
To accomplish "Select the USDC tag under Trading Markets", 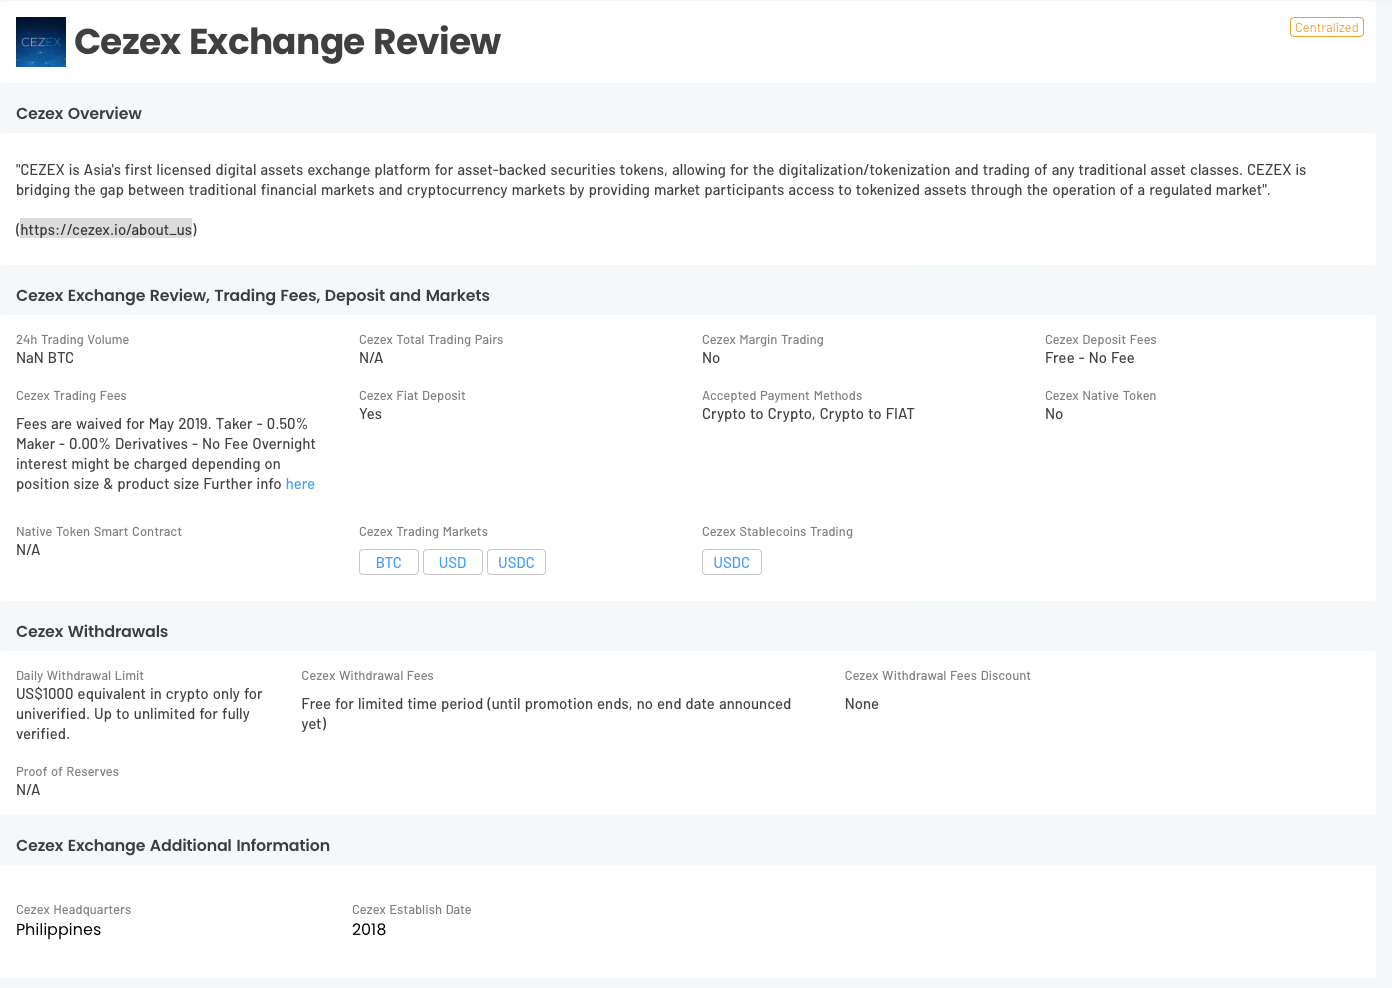I will pyautogui.click(x=516, y=563).
